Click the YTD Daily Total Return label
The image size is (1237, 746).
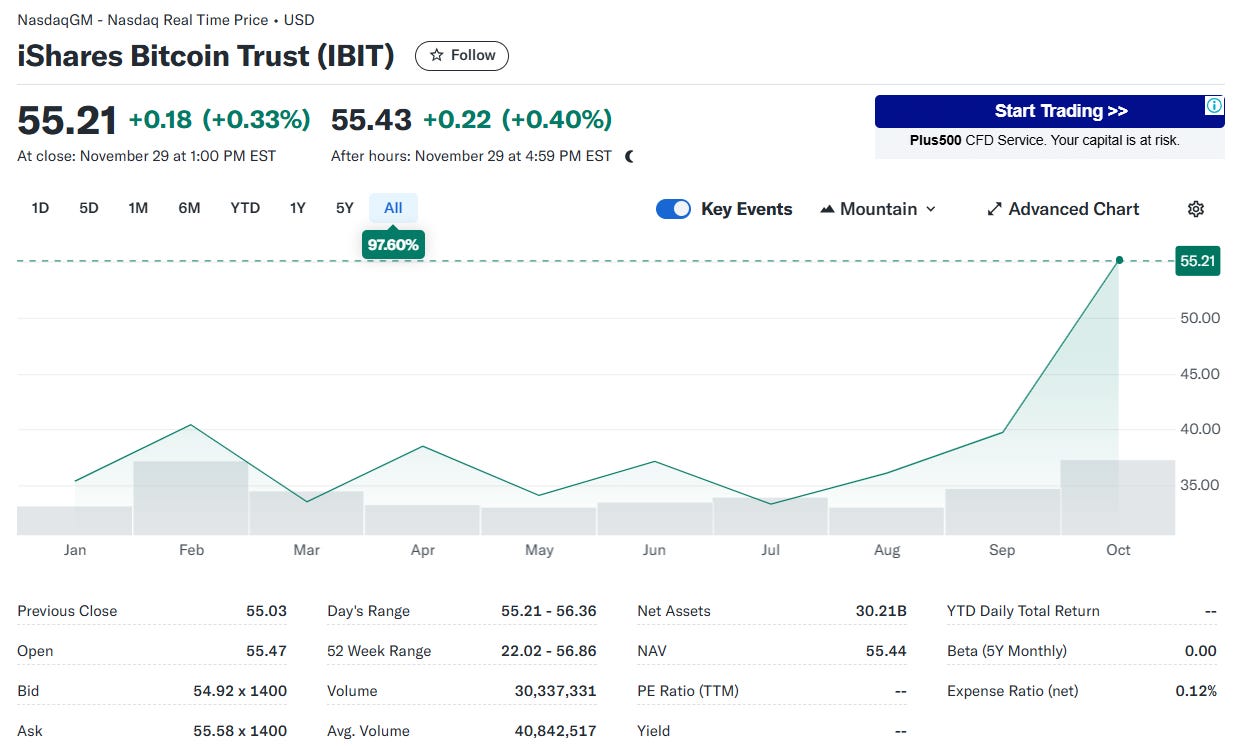tap(1023, 611)
